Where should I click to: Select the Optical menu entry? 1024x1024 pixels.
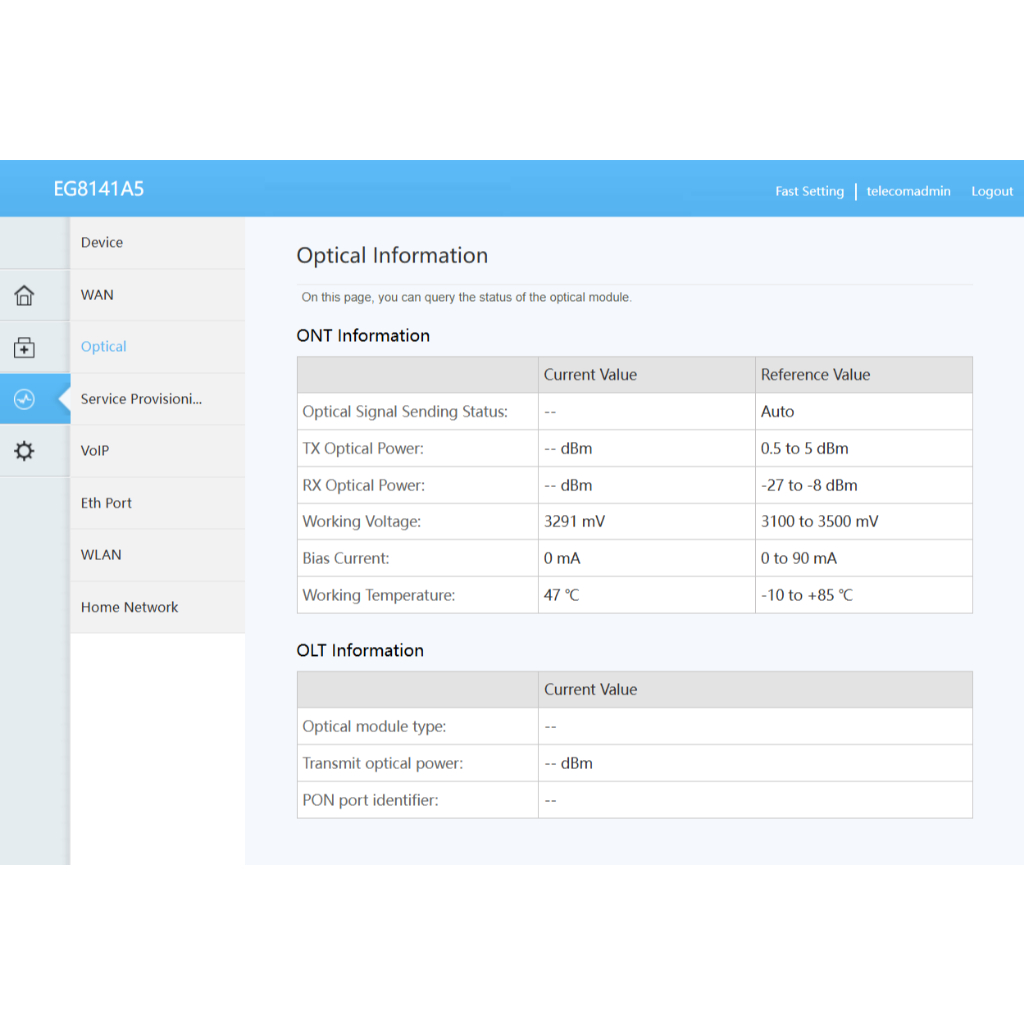pyautogui.click(x=104, y=347)
